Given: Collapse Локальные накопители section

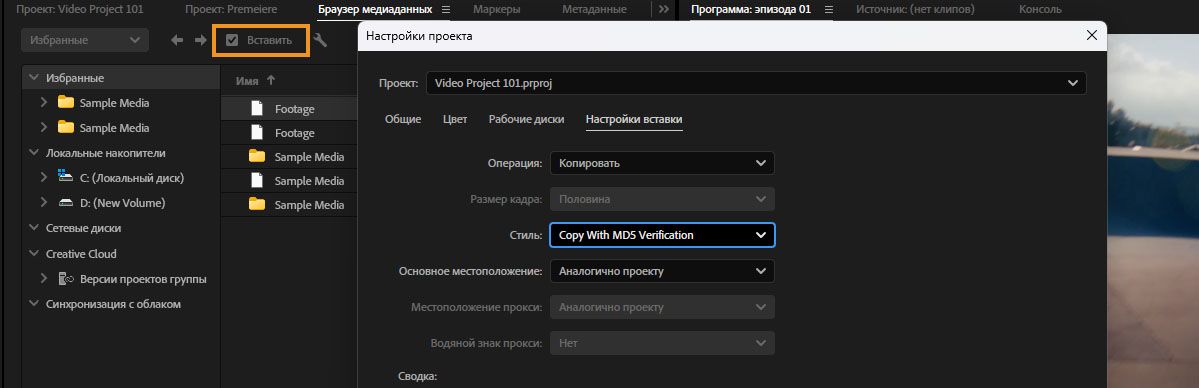Looking at the screenshot, I should pos(33,153).
